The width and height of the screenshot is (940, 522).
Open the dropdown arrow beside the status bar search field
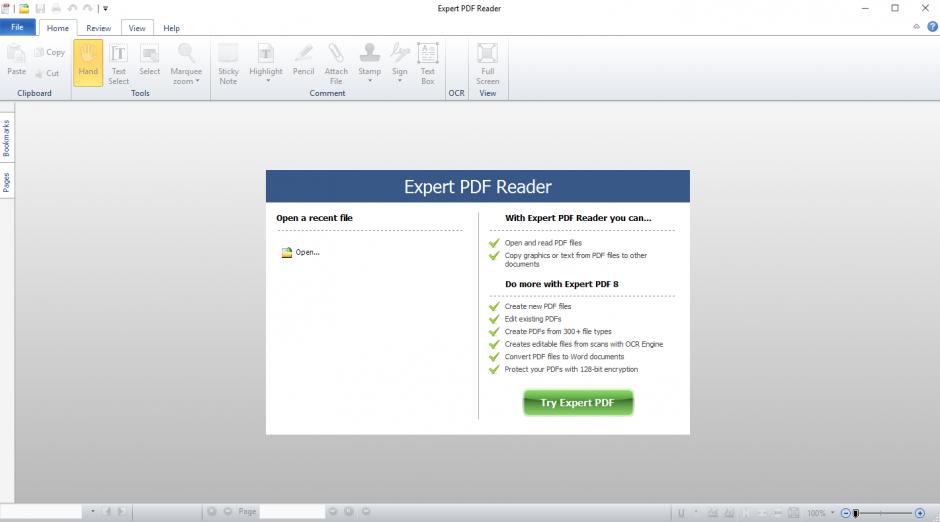[x=92, y=511]
